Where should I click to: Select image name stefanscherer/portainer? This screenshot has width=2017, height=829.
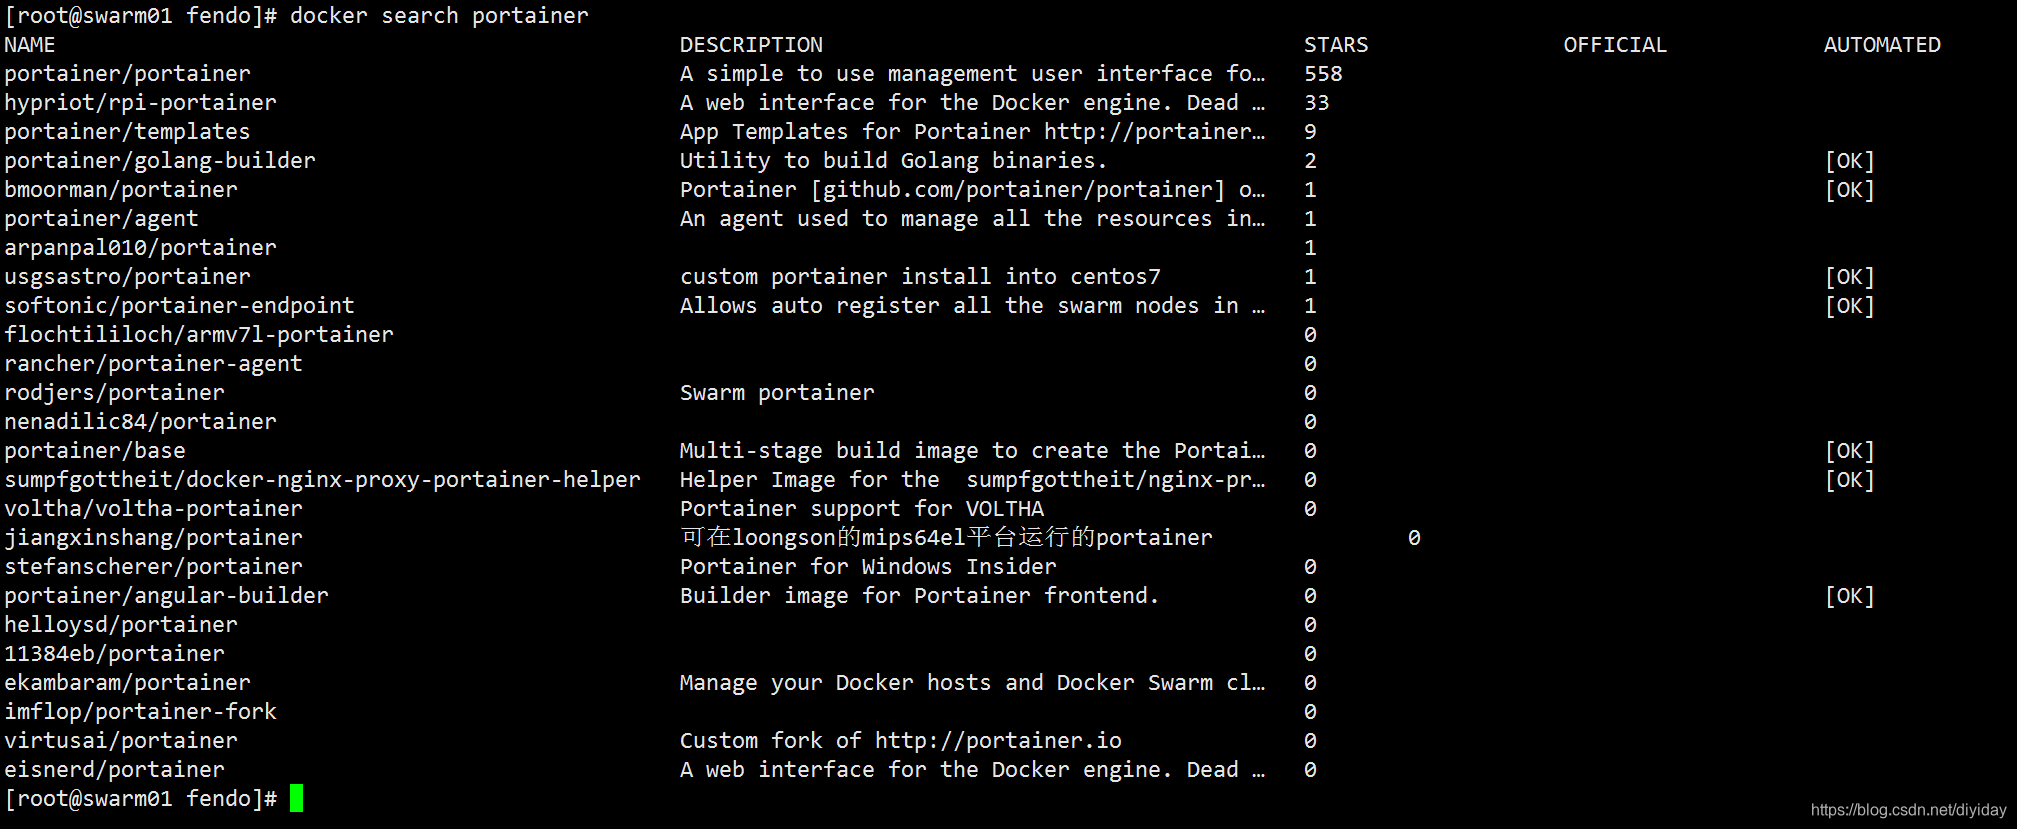coord(153,567)
